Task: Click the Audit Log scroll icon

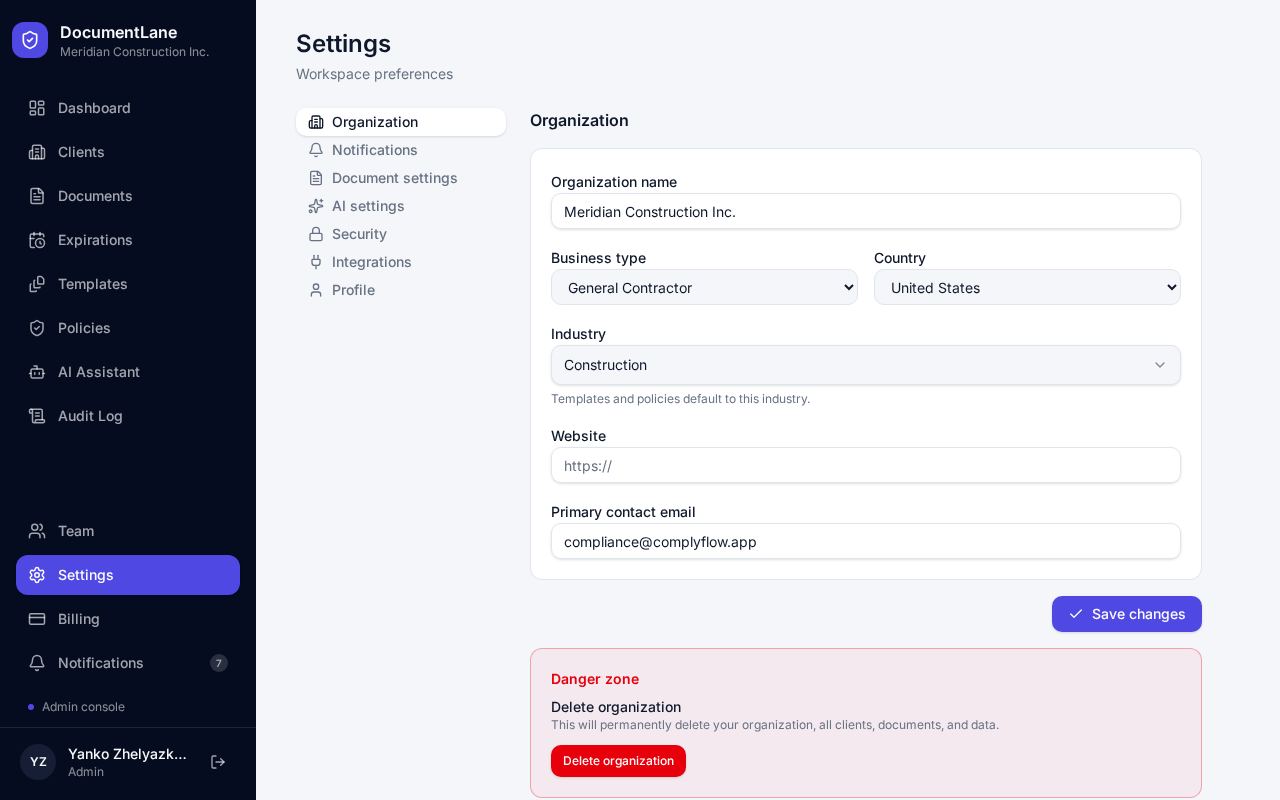Action: pos(37,416)
